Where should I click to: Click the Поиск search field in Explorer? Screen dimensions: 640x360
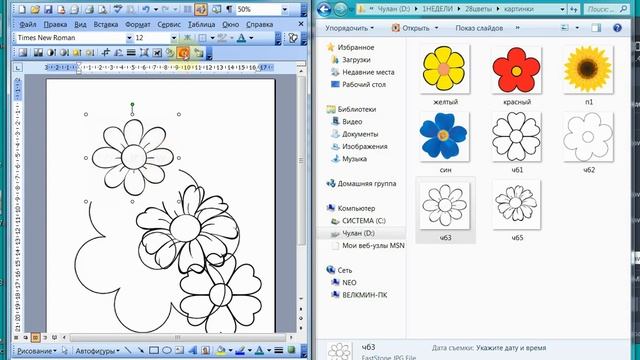(x=606, y=9)
